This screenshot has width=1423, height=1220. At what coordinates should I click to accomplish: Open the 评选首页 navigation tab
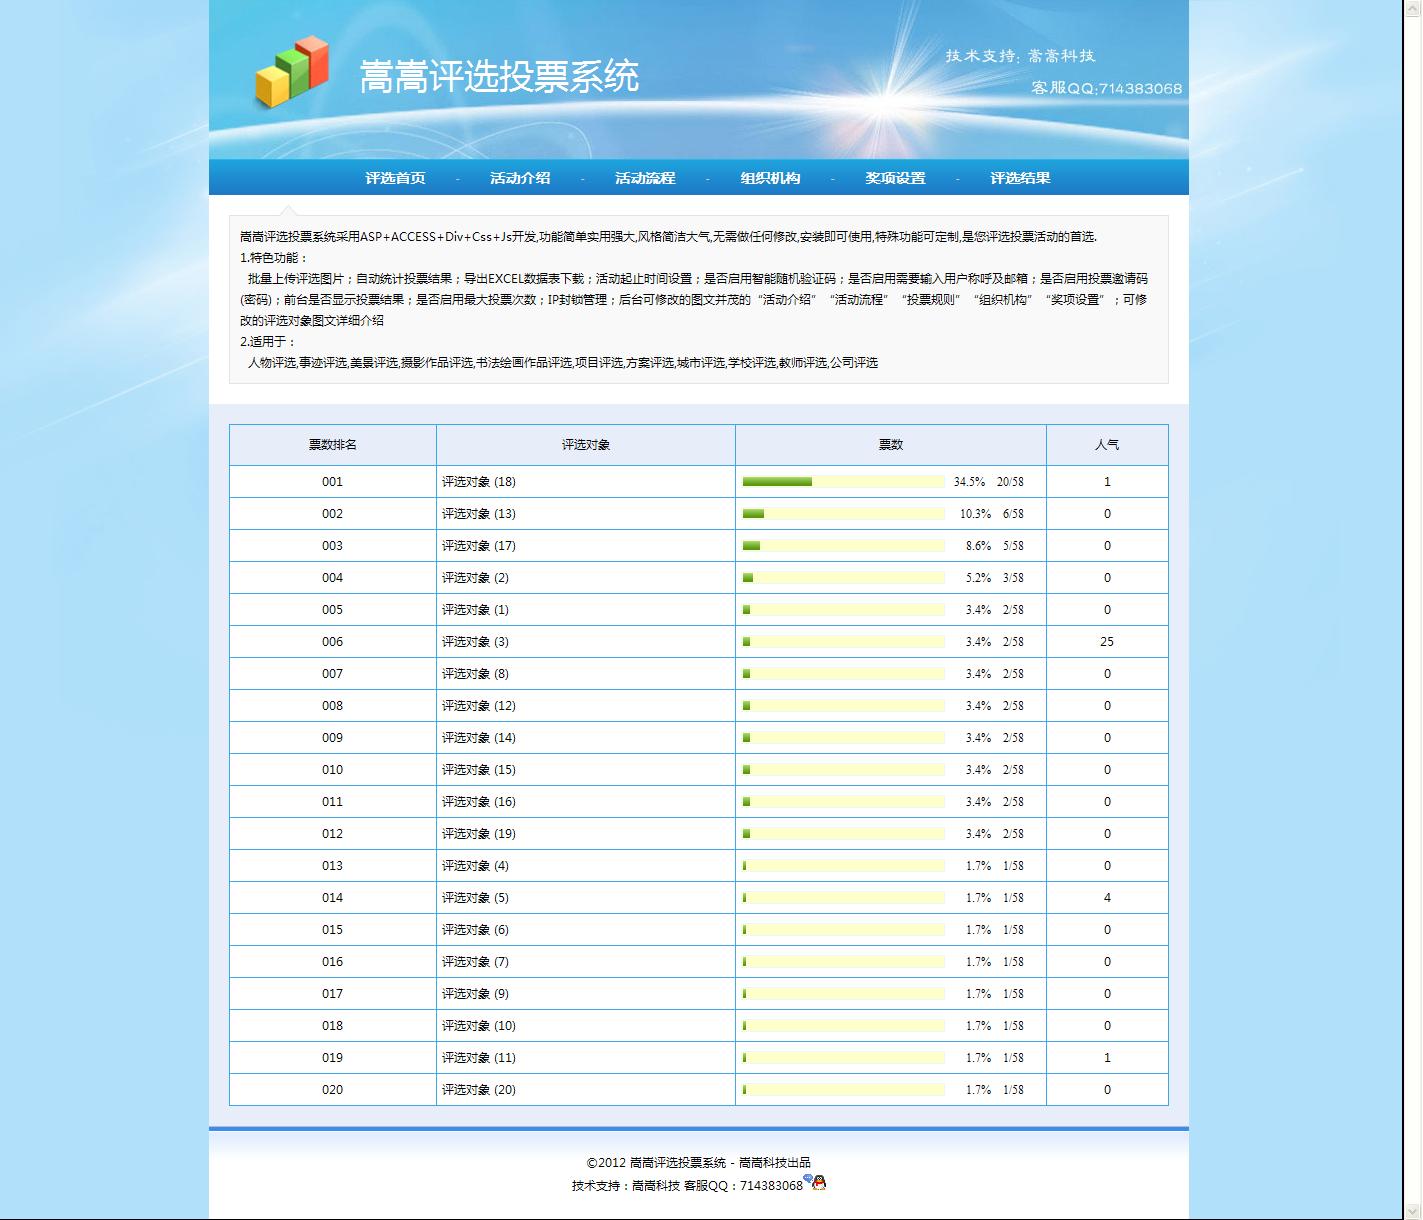click(x=395, y=178)
